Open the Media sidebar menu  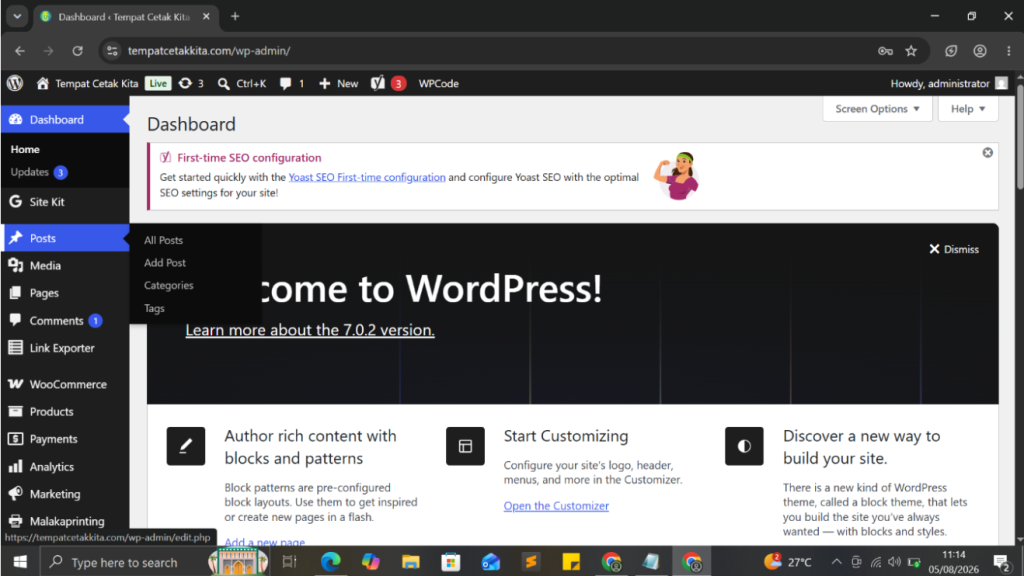pyautogui.click(x=65, y=265)
